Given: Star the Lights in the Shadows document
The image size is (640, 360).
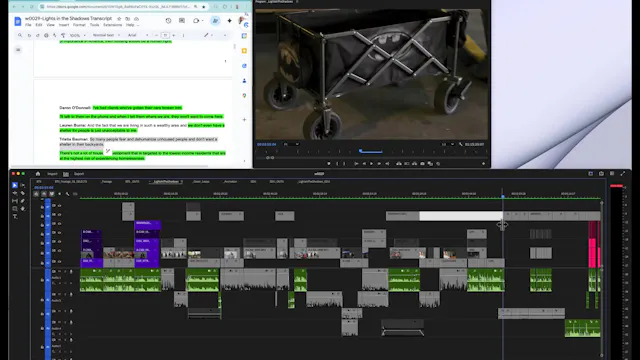Looking at the screenshot, I should (x=119, y=19).
